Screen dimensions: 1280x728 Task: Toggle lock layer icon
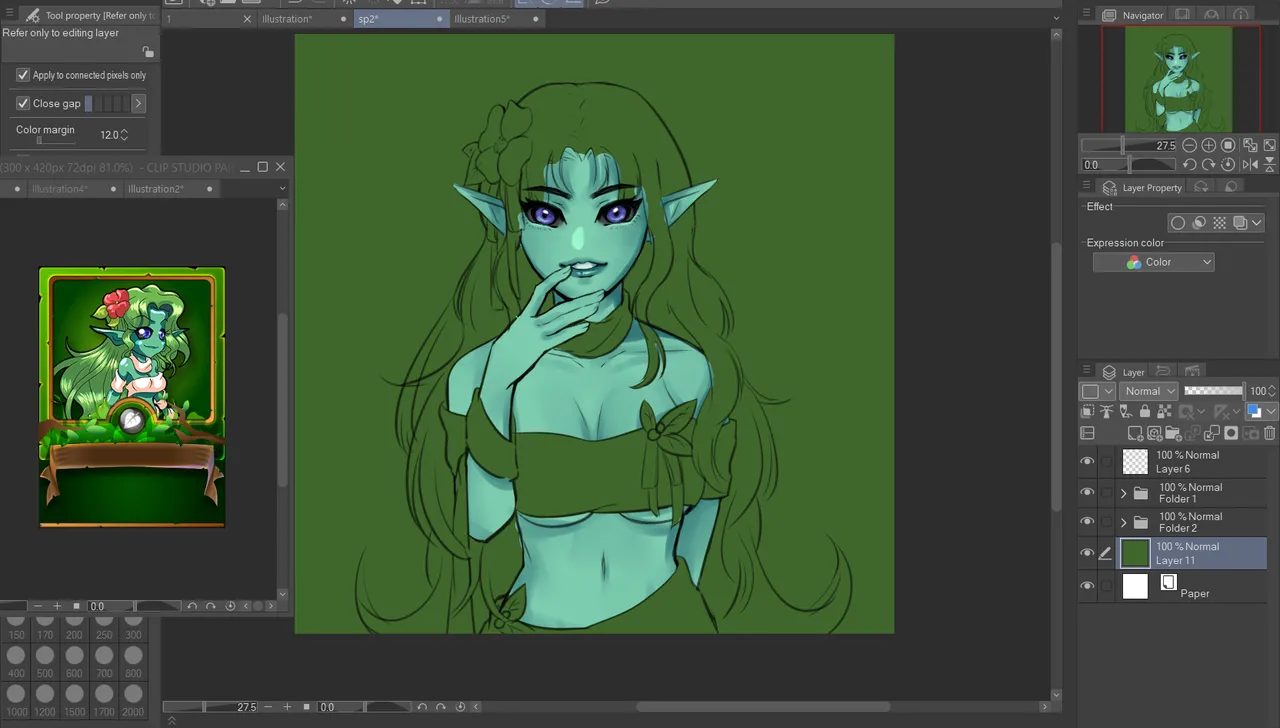pyautogui.click(x=1145, y=411)
